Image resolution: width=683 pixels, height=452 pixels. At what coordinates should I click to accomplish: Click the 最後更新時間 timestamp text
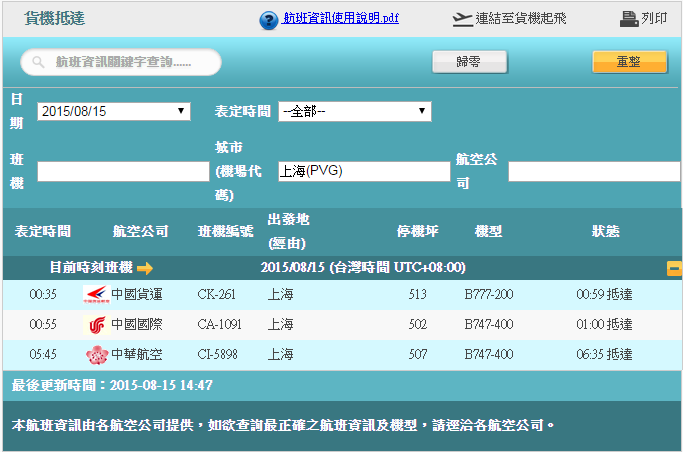coord(112,385)
